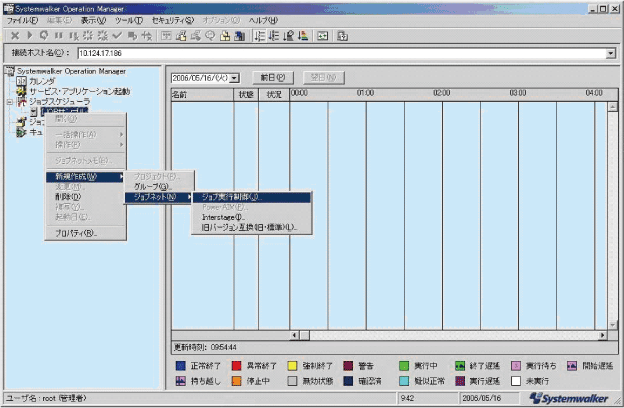
Task: Open the セキュリティ(S) menu
Action: point(173,20)
